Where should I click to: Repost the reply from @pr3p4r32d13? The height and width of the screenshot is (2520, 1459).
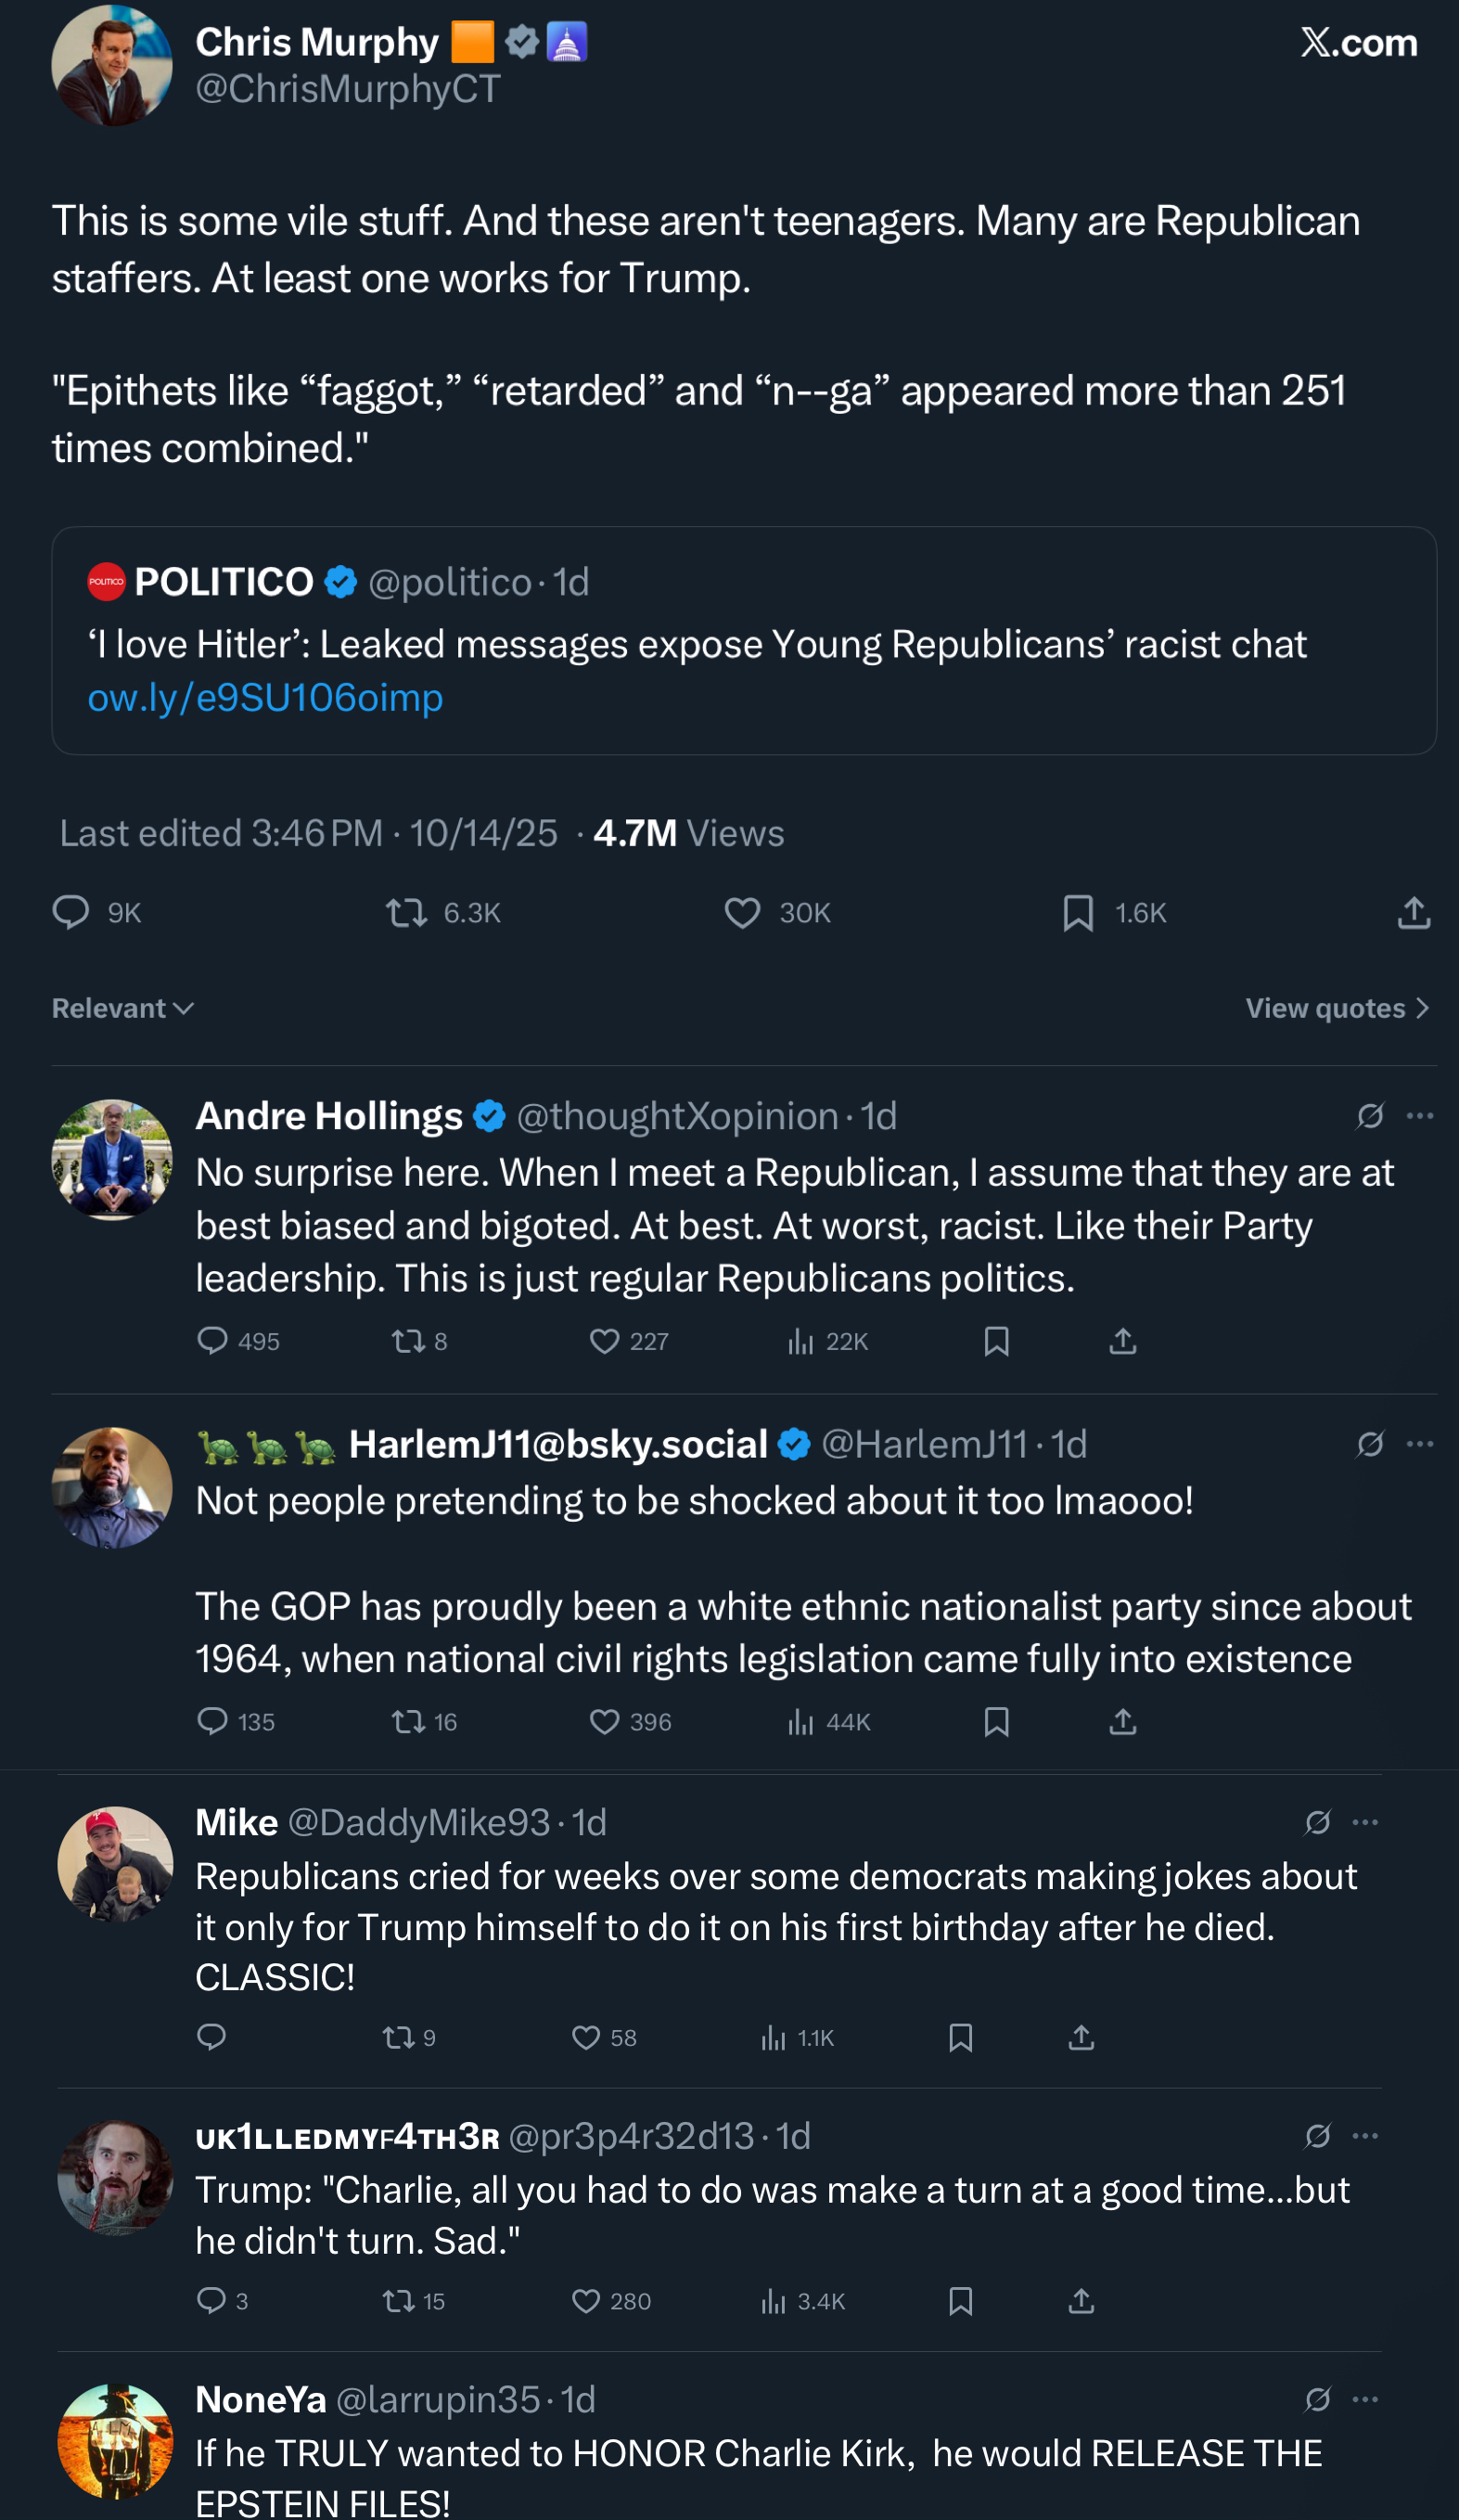pyautogui.click(x=399, y=2301)
